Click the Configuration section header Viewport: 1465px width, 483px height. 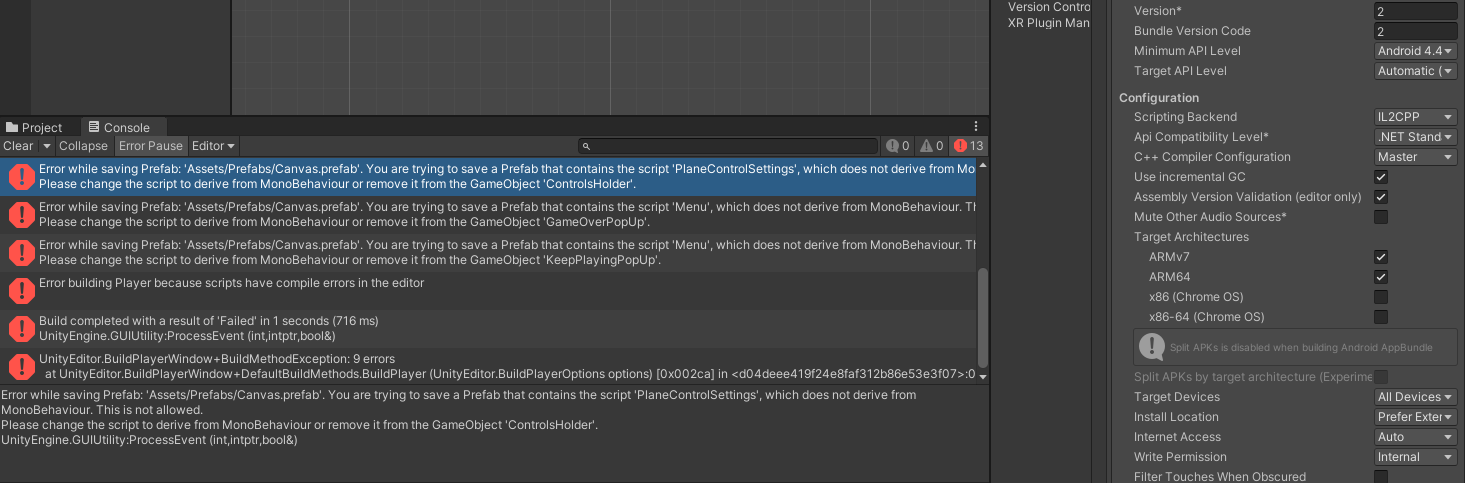point(1159,98)
